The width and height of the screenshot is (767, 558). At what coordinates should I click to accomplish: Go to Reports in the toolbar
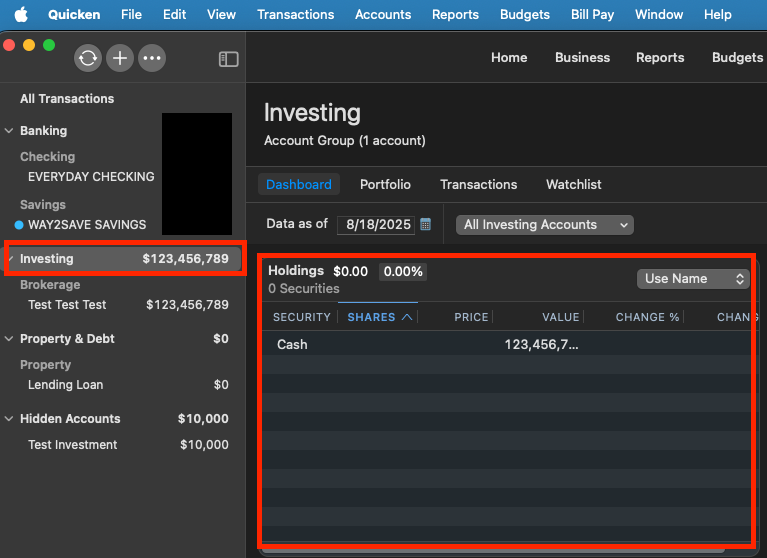click(660, 58)
